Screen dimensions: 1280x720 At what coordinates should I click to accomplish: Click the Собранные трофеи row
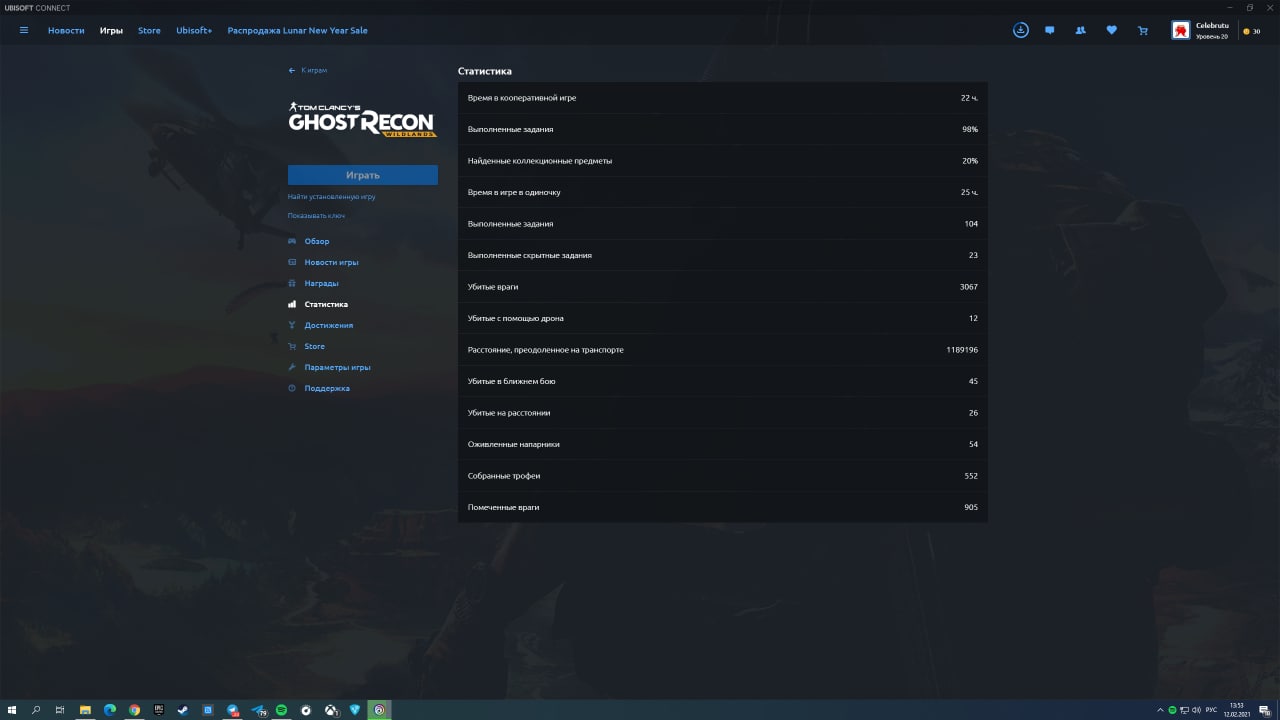(x=723, y=476)
